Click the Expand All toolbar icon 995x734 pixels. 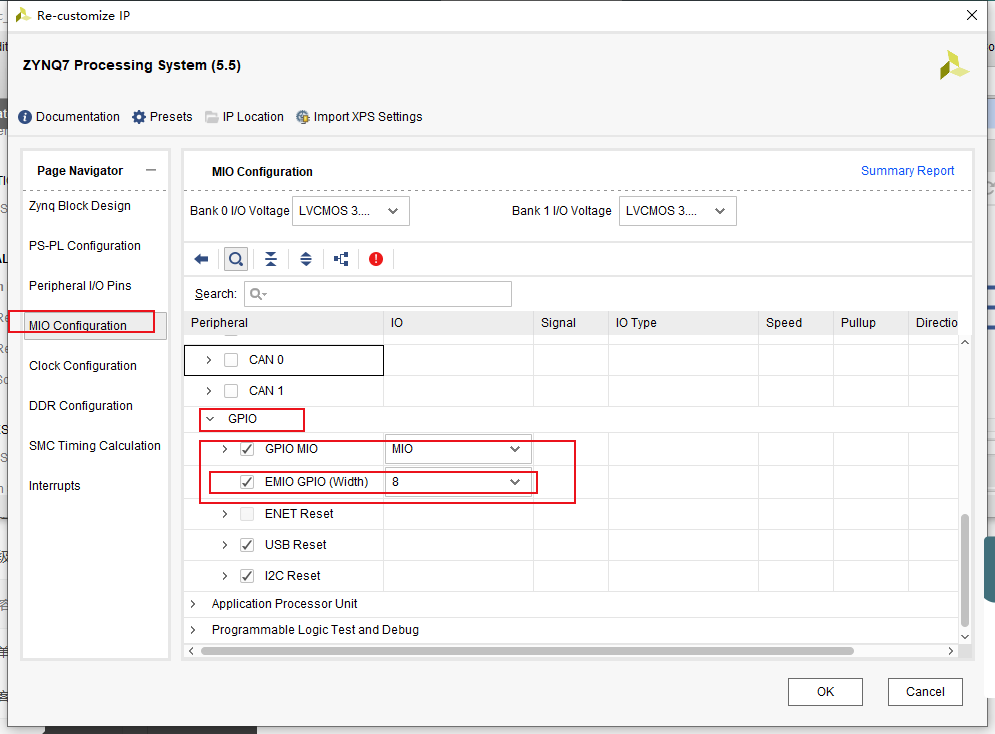[x=306, y=259]
